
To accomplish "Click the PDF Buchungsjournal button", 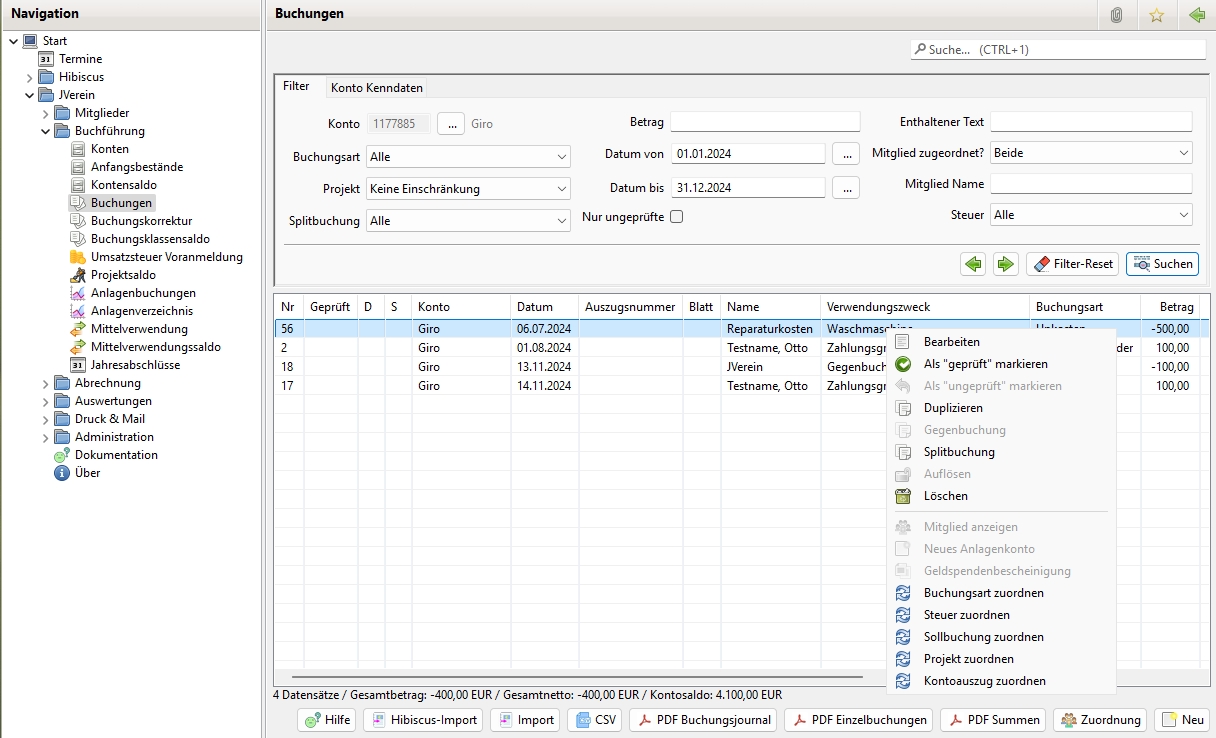I will [704, 720].
